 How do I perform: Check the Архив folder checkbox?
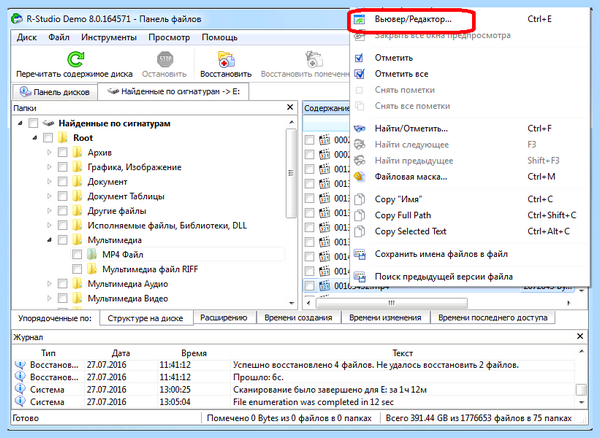[62, 152]
